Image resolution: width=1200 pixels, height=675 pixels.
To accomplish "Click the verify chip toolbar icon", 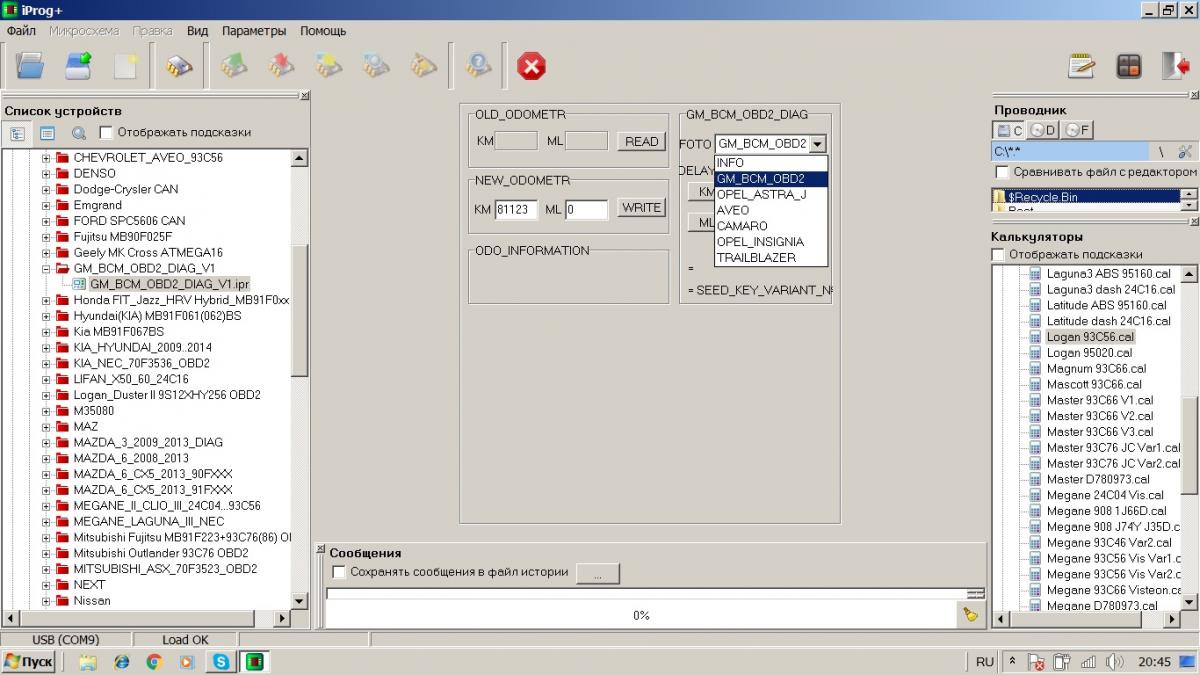I will tap(329, 66).
